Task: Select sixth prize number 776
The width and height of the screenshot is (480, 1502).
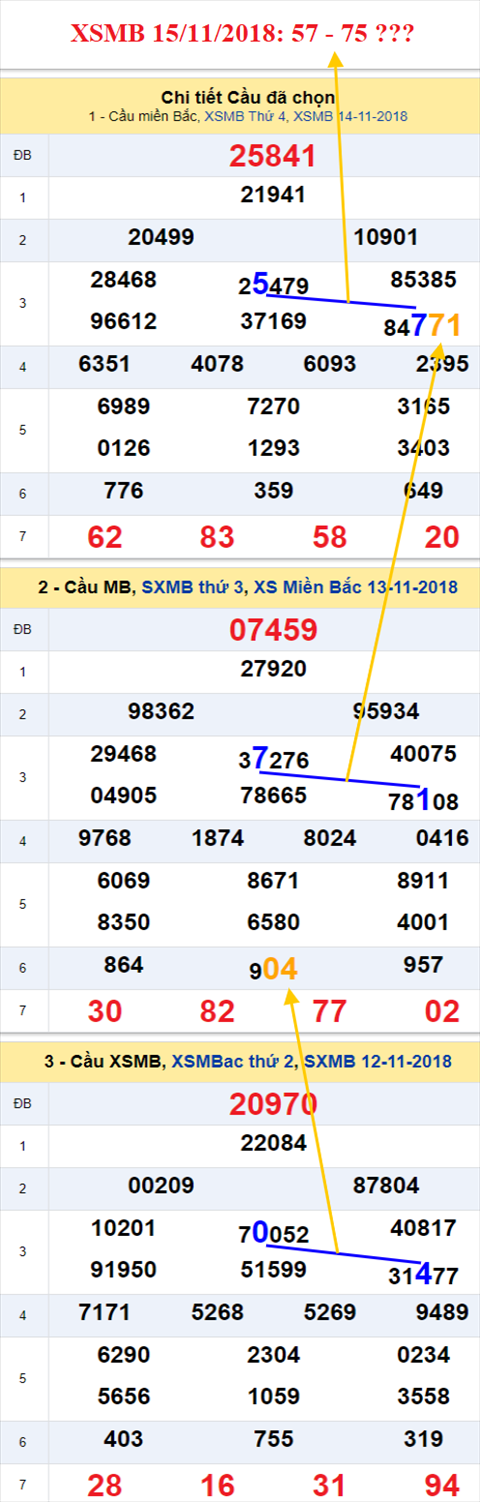Action: pos(123,491)
